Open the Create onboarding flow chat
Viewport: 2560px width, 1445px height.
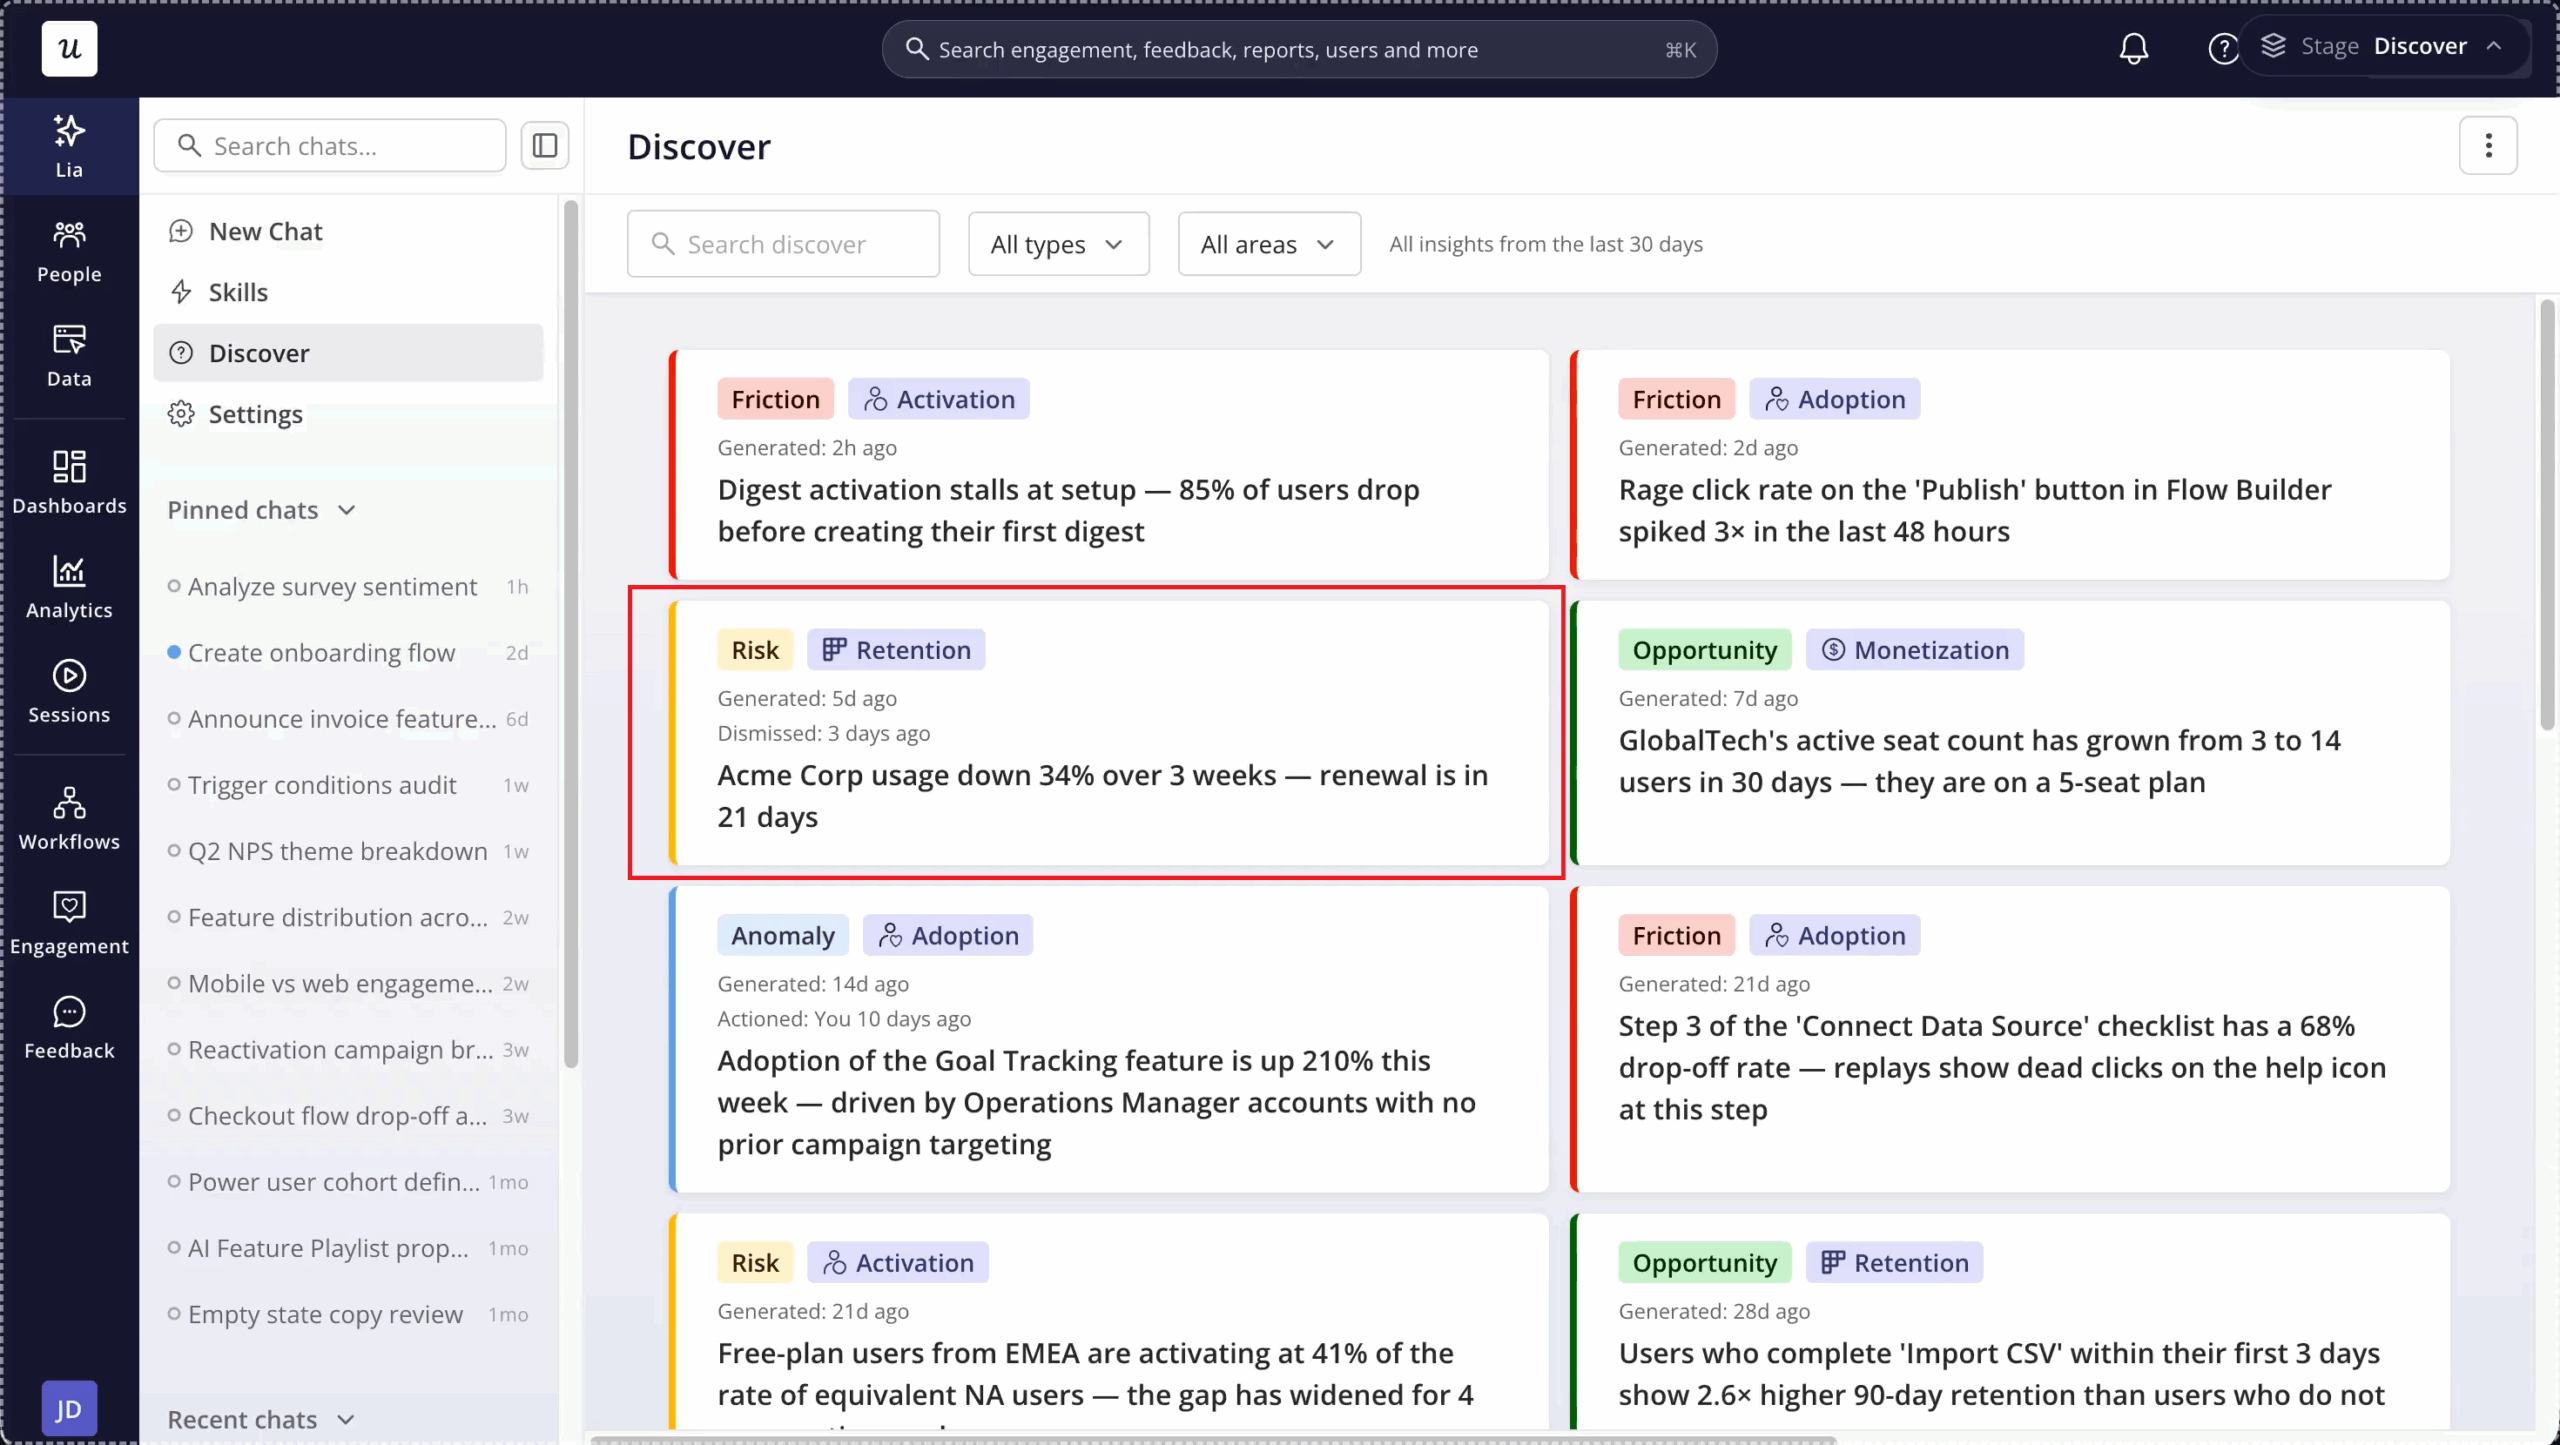[348, 653]
